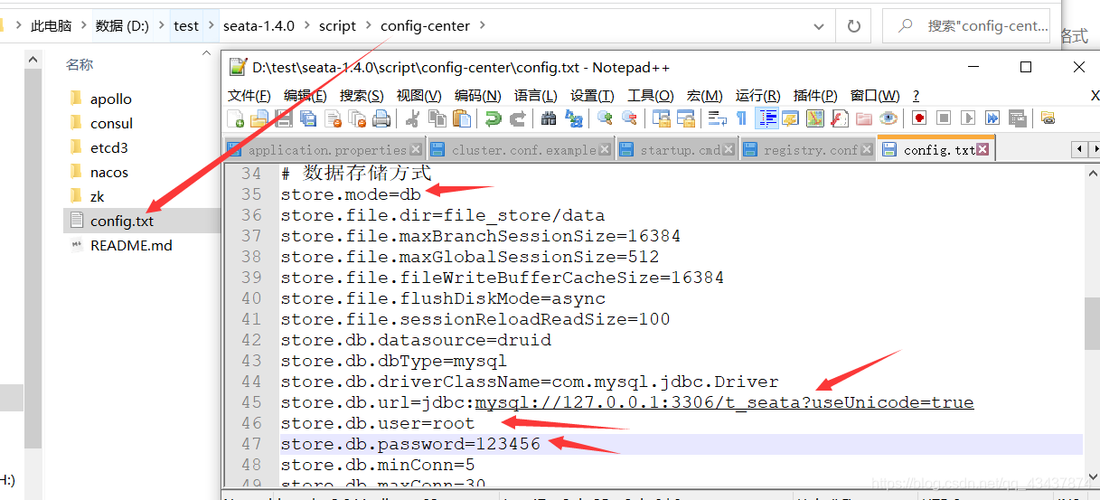1100x500 pixels.
Task: Open the Document map icon
Action: click(x=815, y=119)
